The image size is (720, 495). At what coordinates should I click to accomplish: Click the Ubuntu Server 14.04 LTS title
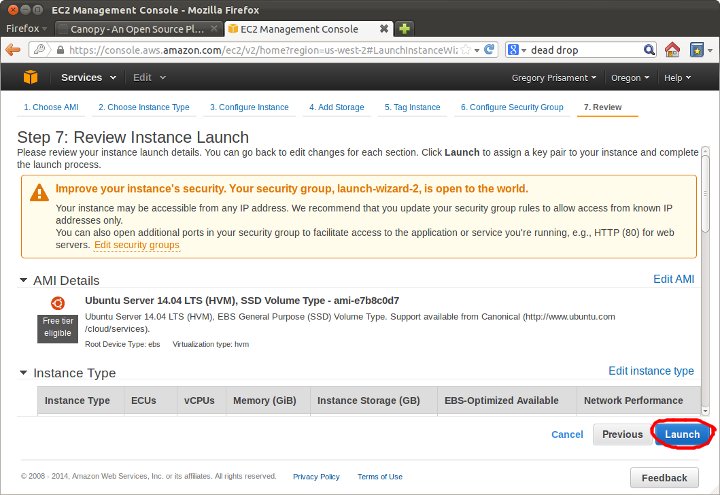click(242, 300)
